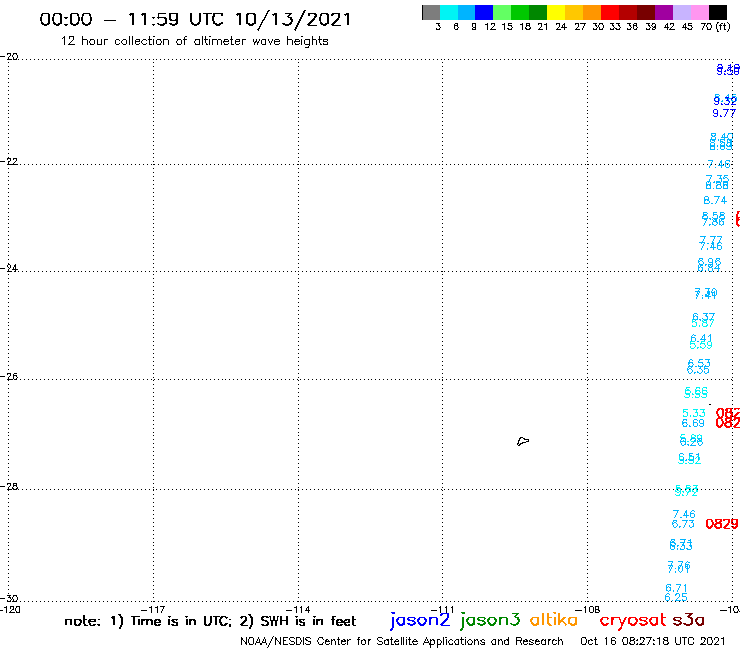Screen dimensions: 740x650
Task: Click the wave height value 6.25
Action: pos(676,597)
